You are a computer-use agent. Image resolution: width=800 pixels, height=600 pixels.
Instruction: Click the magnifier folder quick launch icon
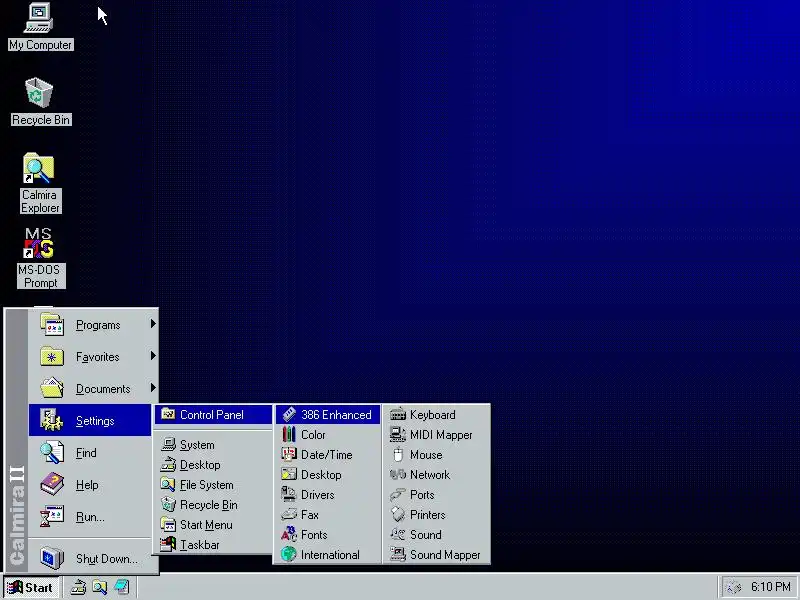pos(99,588)
